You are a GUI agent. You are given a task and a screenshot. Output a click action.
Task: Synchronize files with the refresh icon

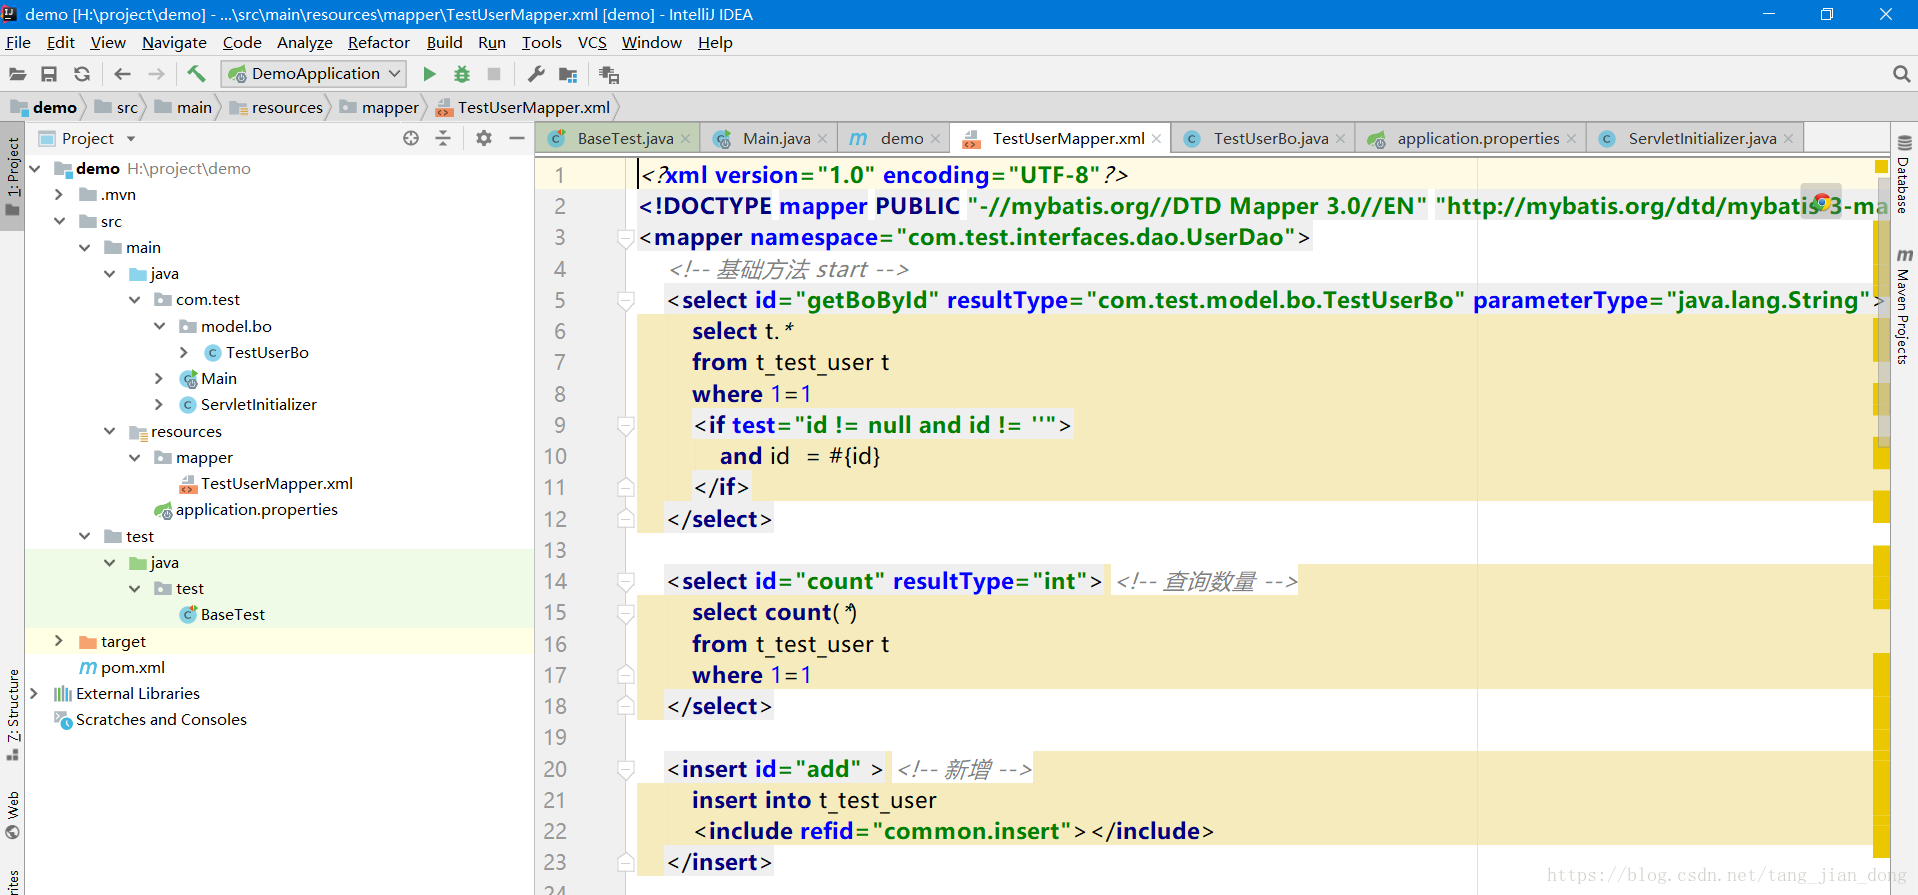point(82,74)
